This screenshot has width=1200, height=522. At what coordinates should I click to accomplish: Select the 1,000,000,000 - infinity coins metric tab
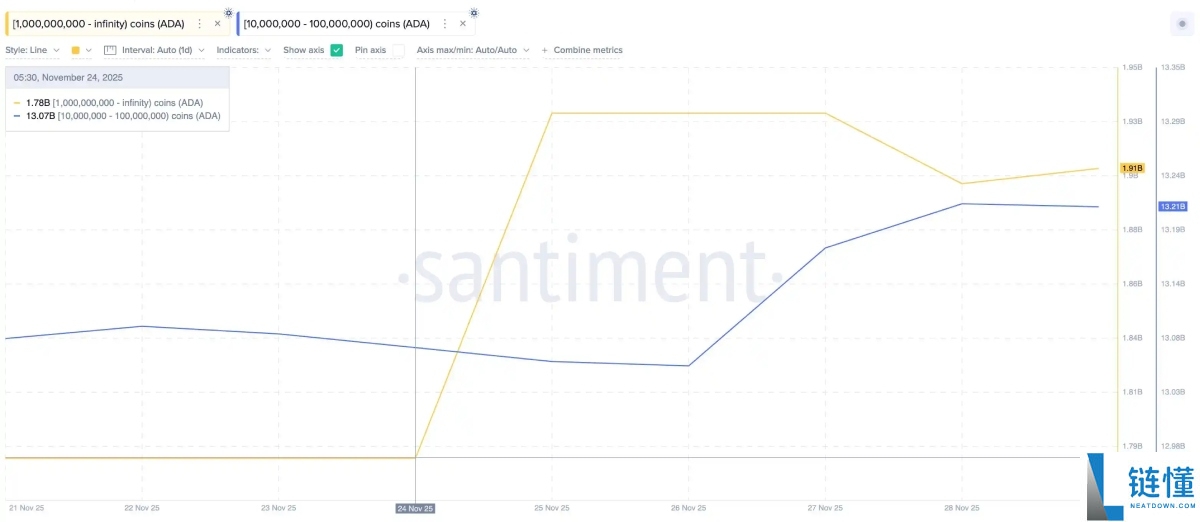coord(98,24)
